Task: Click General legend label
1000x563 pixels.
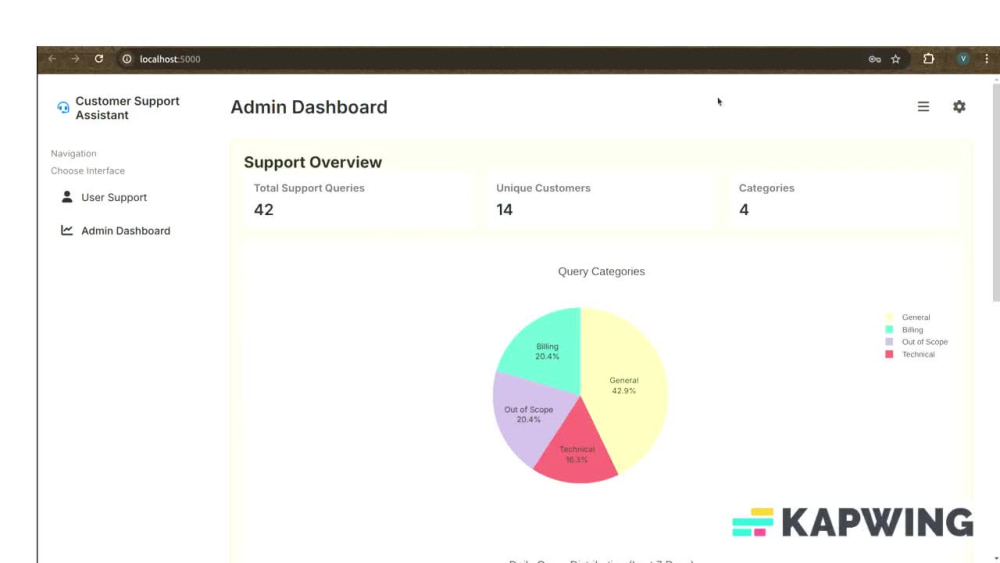Action: point(916,317)
